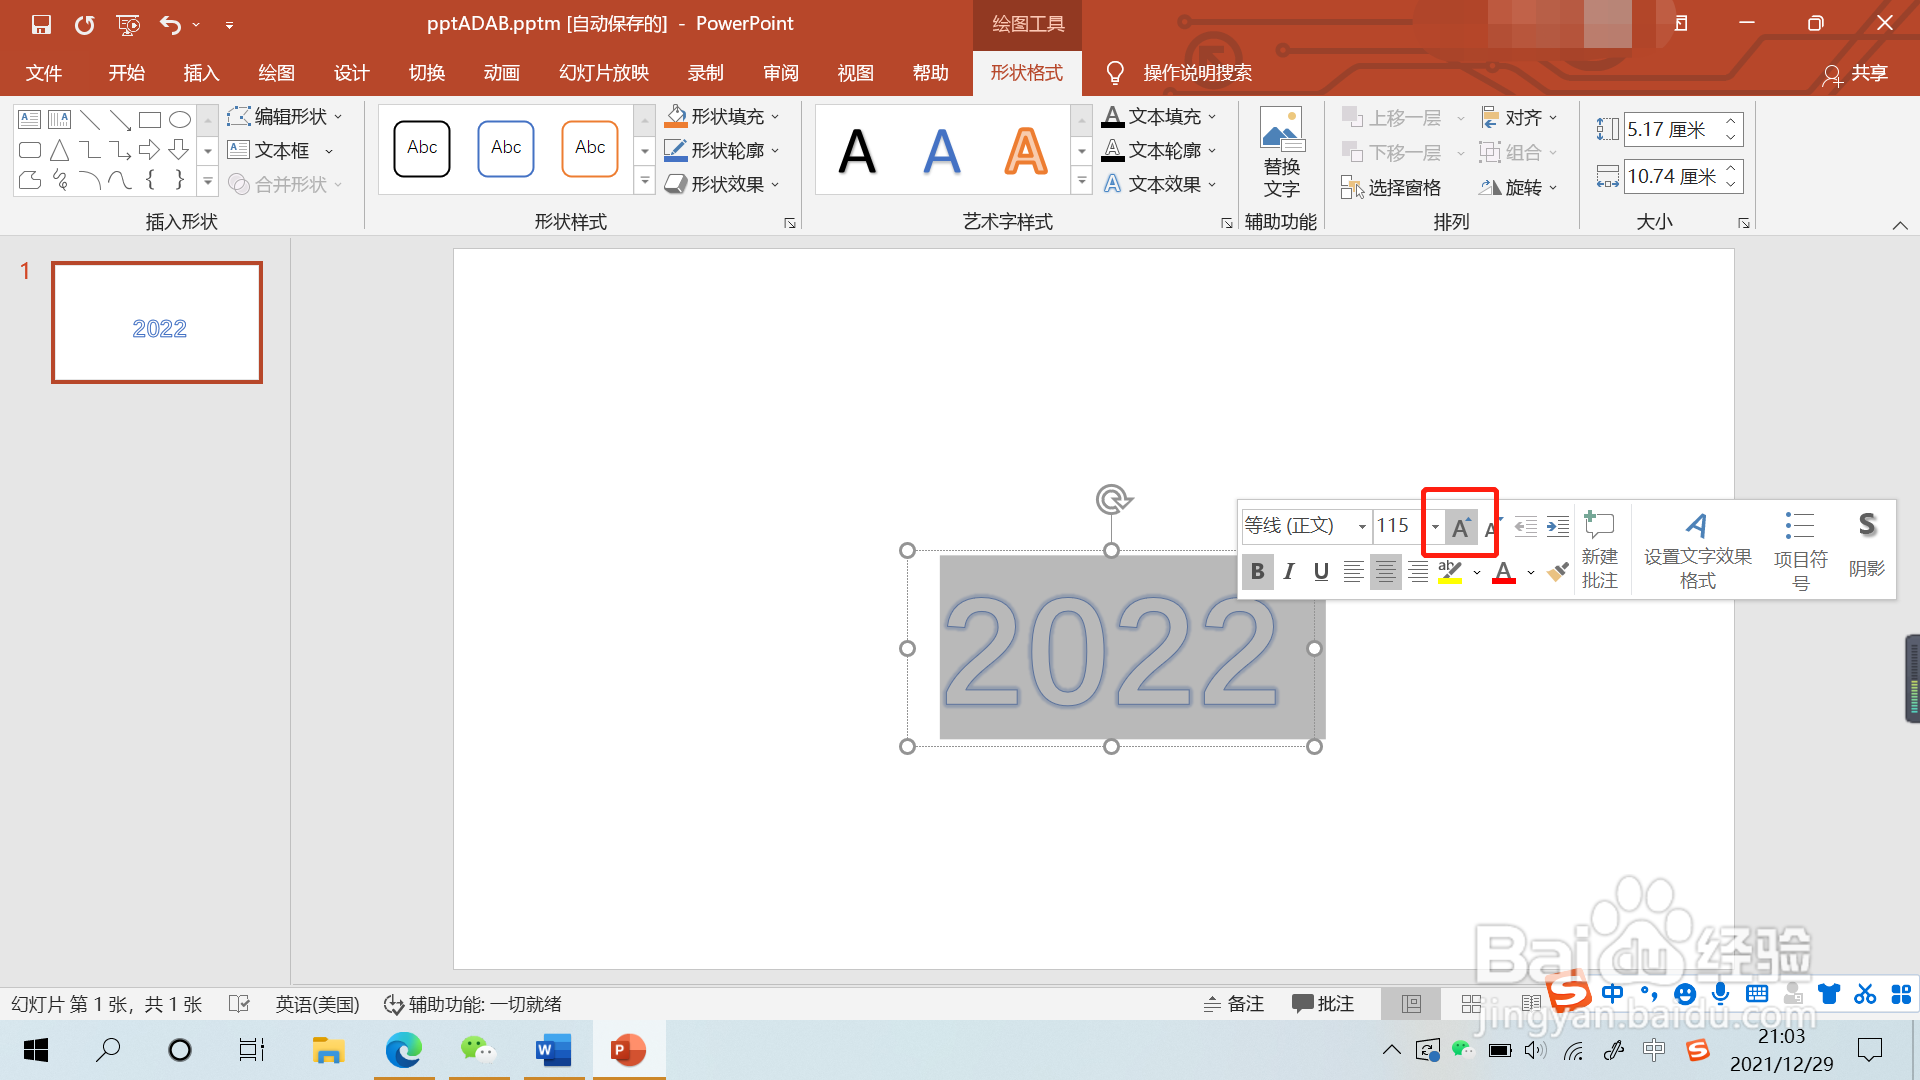This screenshot has width=1920, height=1080.
Task: Click the Format Painter brush icon
Action: click(x=1557, y=572)
